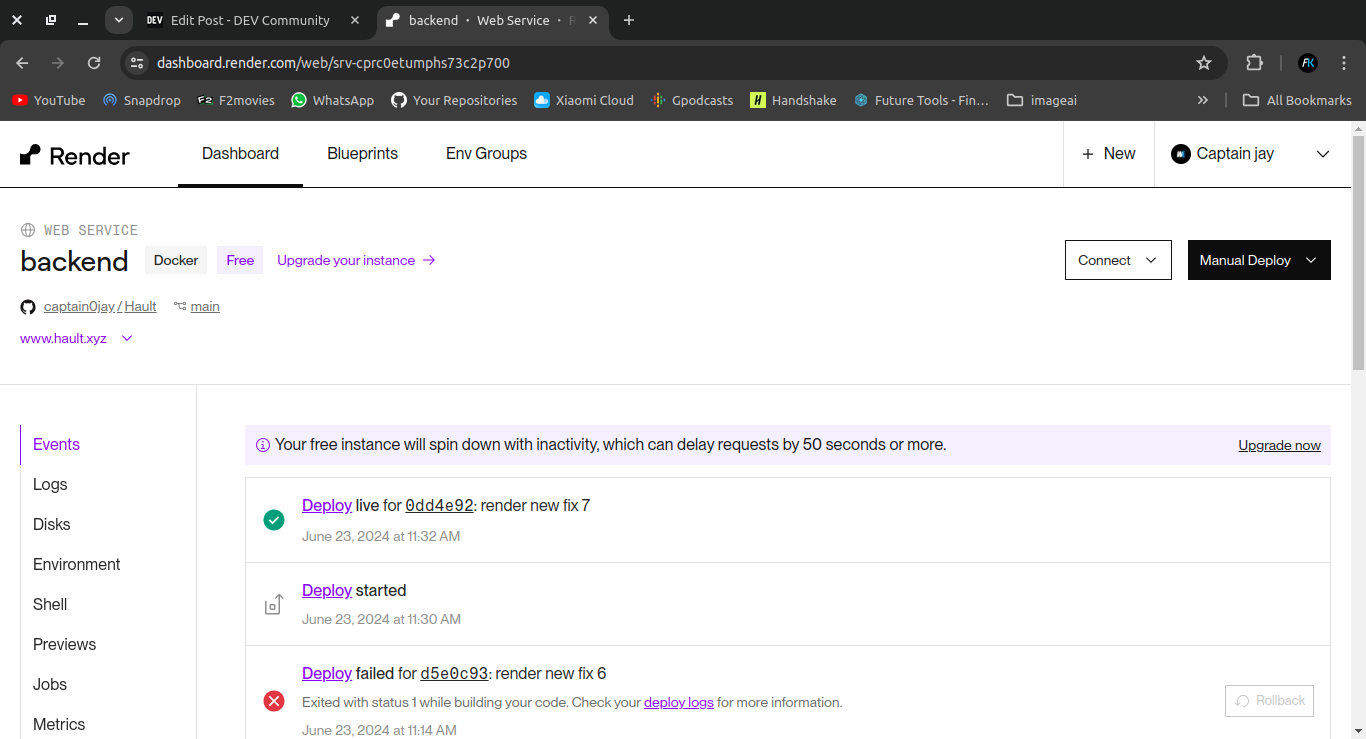Reload the page with refresh icon
The width and height of the screenshot is (1366, 739).
[x=94, y=63]
